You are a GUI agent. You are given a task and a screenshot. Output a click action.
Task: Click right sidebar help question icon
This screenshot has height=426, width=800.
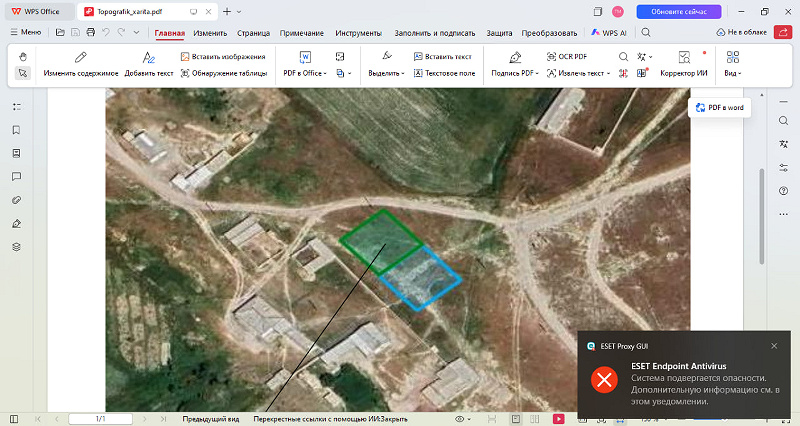(x=783, y=191)
